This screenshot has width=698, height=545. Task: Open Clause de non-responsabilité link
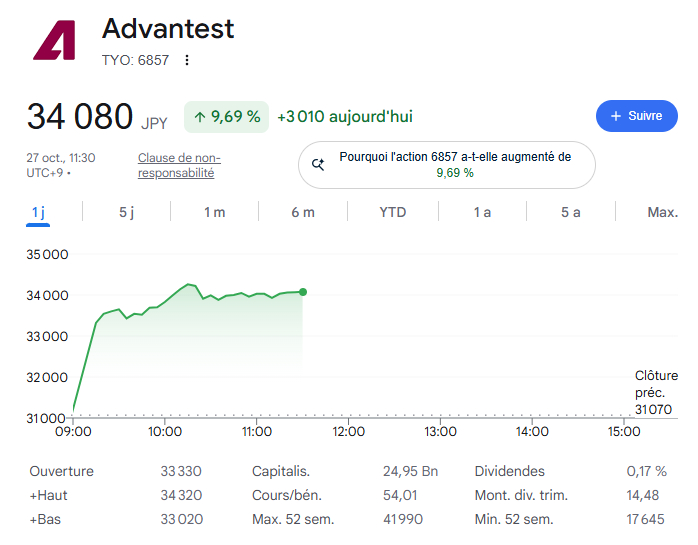click(x=179, y=165)
